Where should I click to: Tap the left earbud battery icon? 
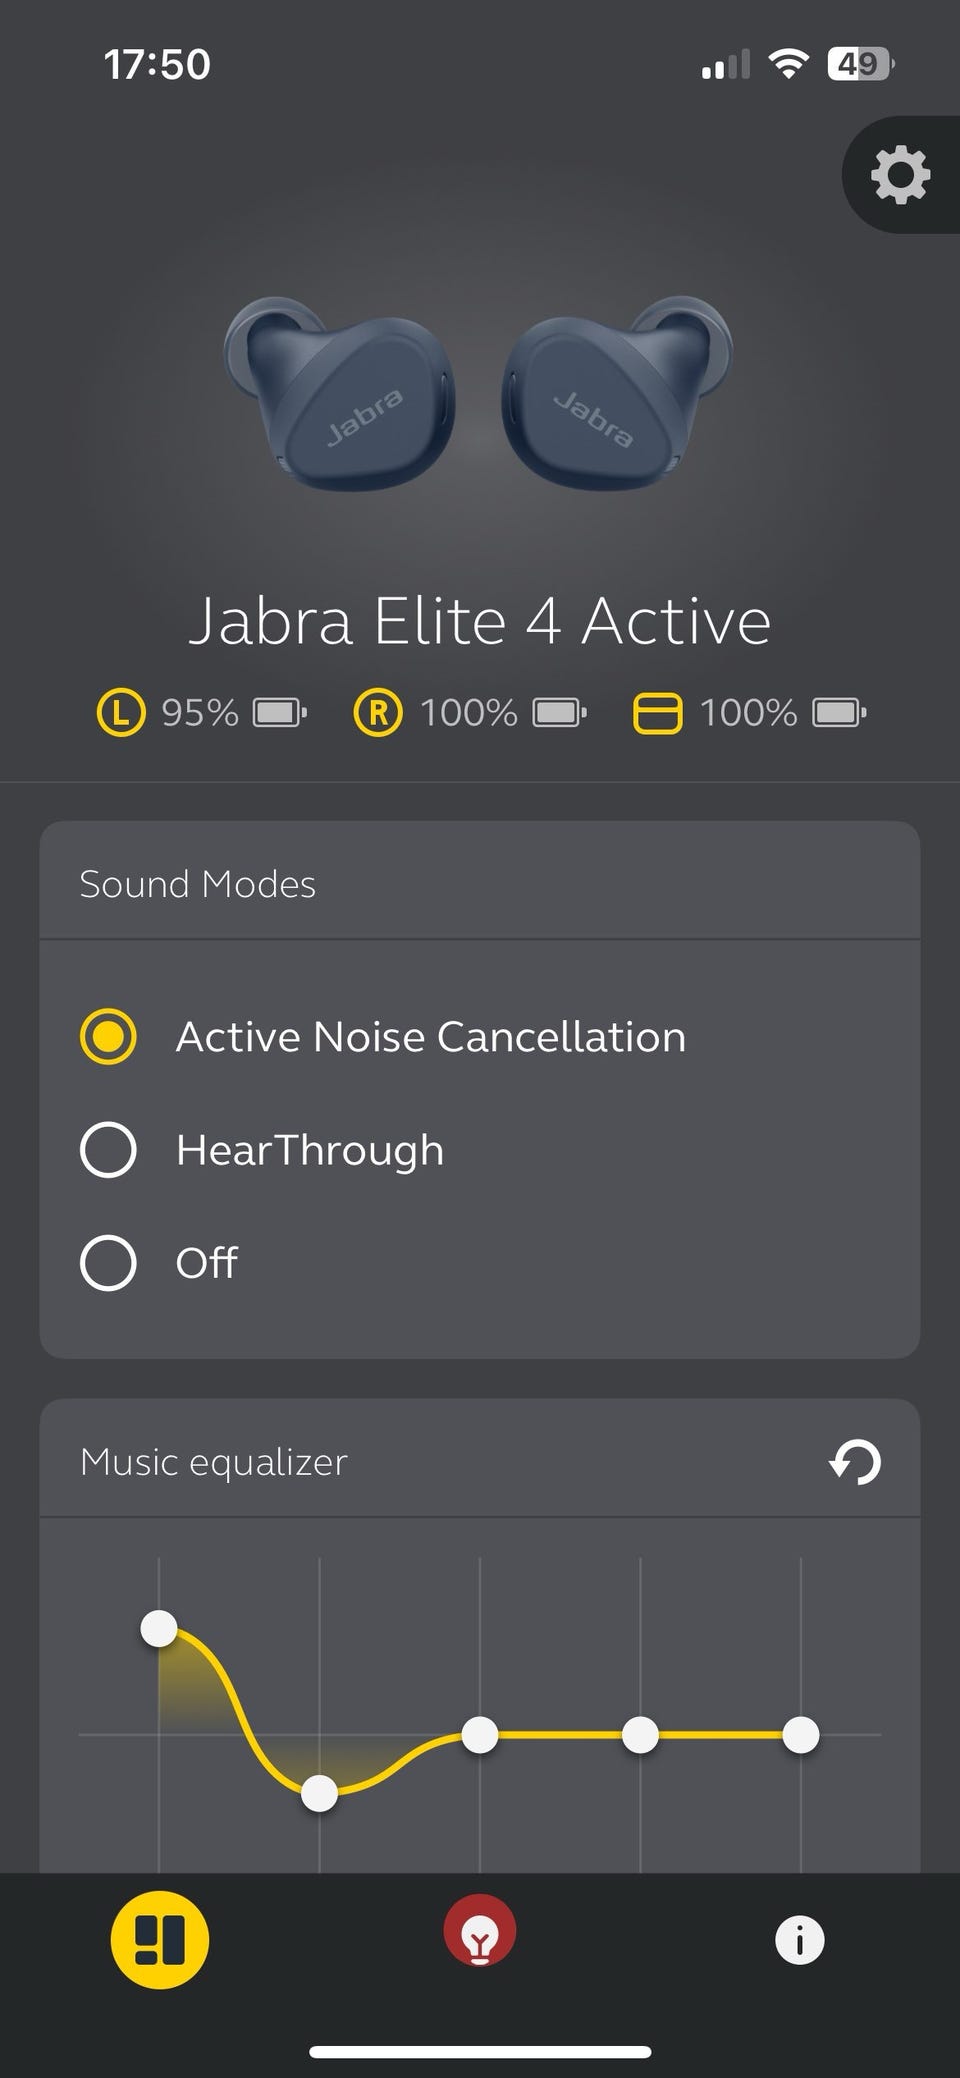279,713
